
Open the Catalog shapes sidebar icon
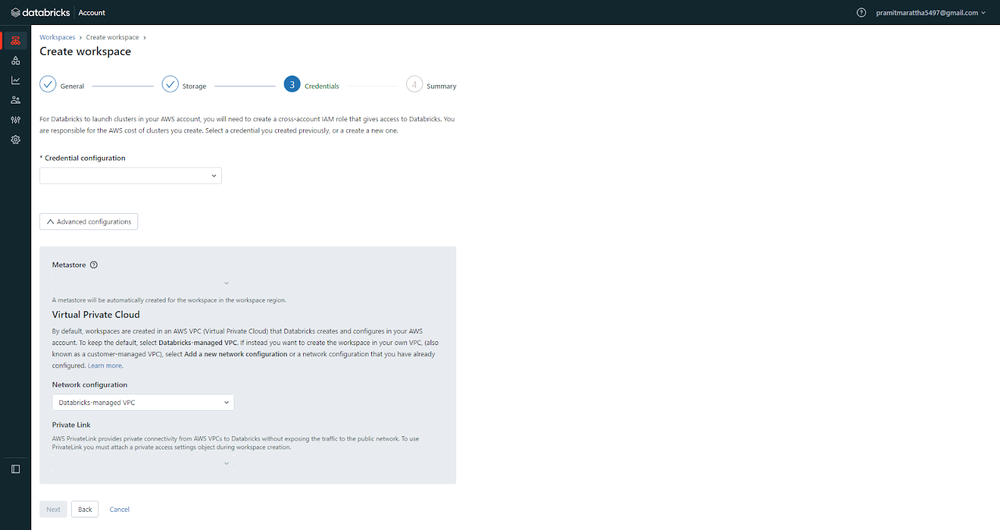[15, 61]
